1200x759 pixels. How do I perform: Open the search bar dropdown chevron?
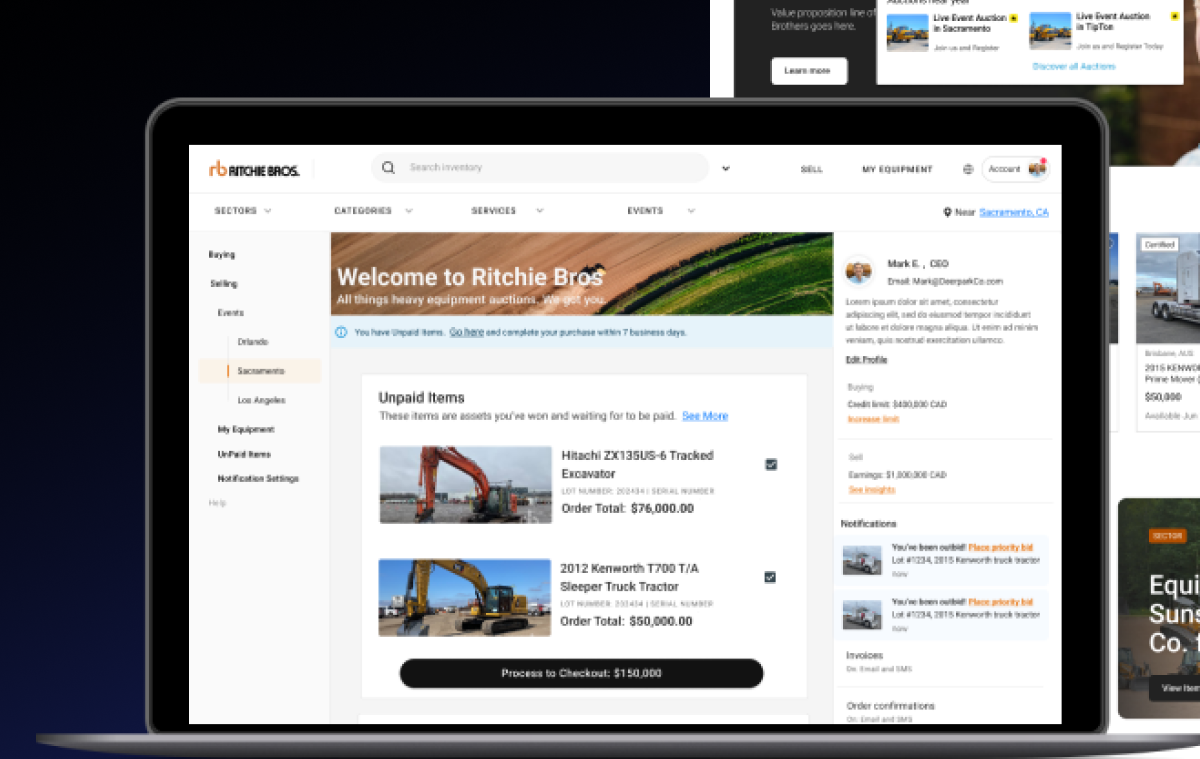pos(726,169)
